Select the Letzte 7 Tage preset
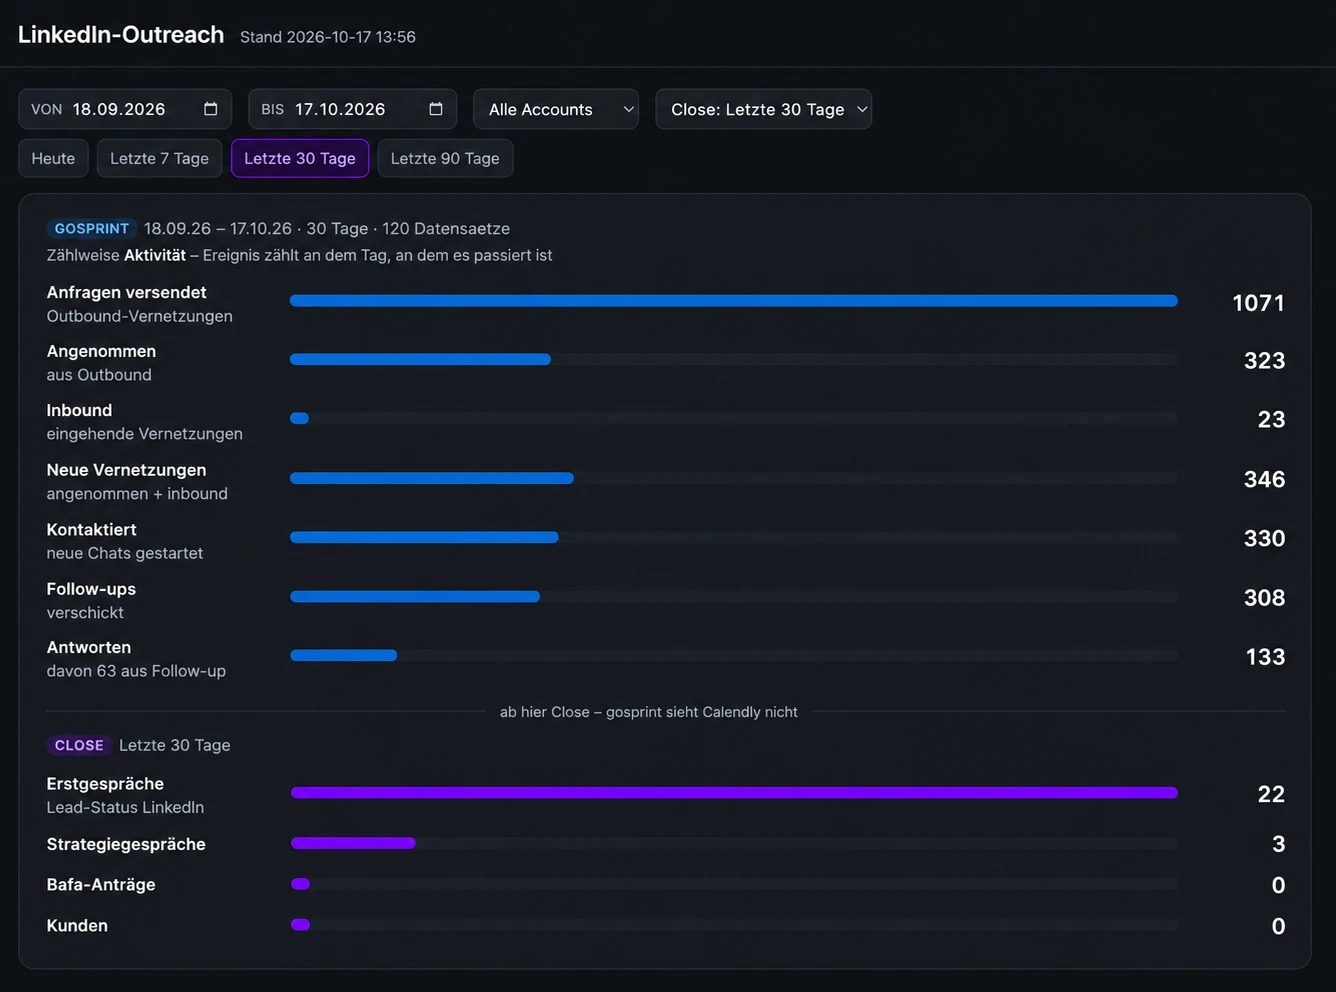Image resolution: width=1336 pixels, height=992 pixels. pos(159,158)
